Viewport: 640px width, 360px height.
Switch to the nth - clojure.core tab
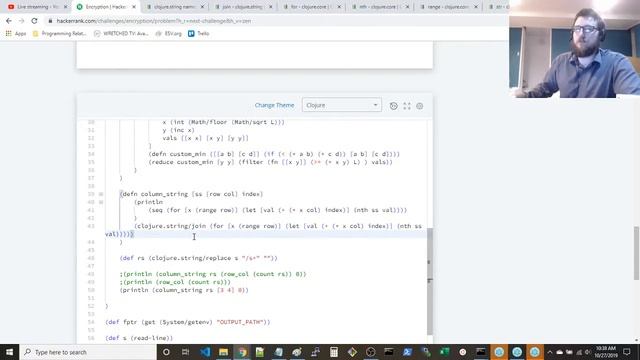click(x=379, y=7)
